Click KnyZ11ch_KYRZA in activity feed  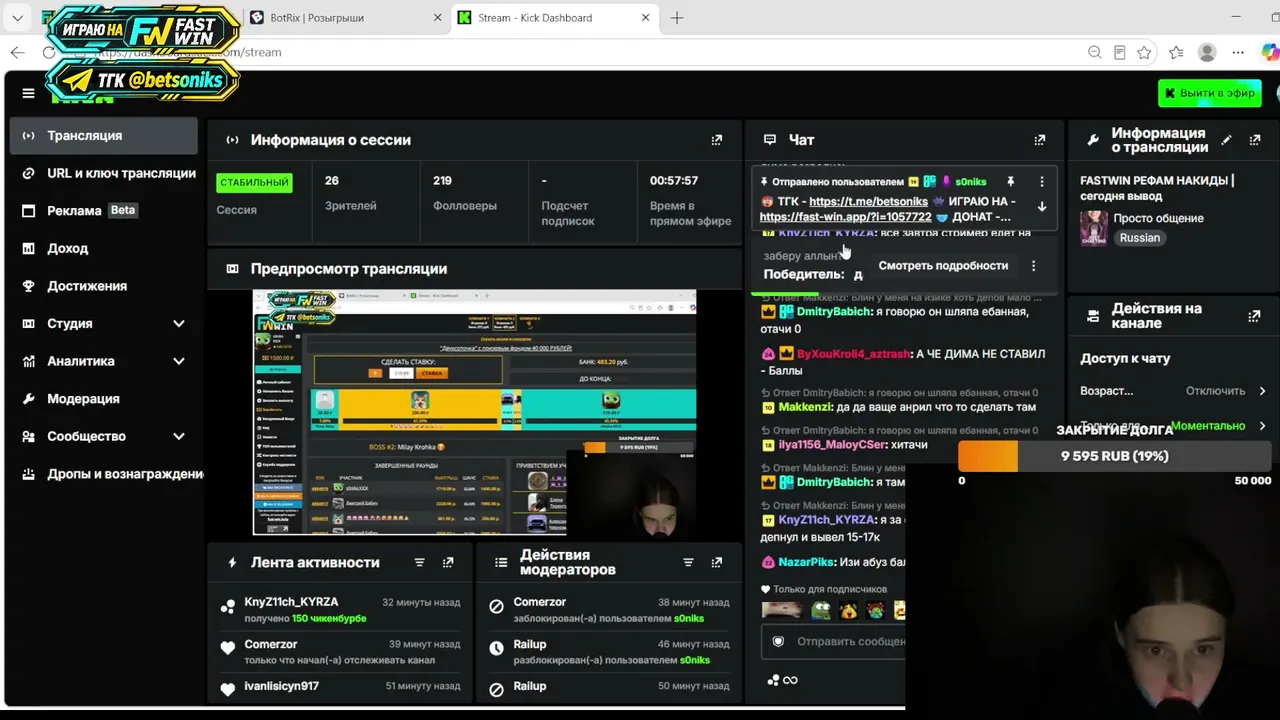(x=292, y=602)
